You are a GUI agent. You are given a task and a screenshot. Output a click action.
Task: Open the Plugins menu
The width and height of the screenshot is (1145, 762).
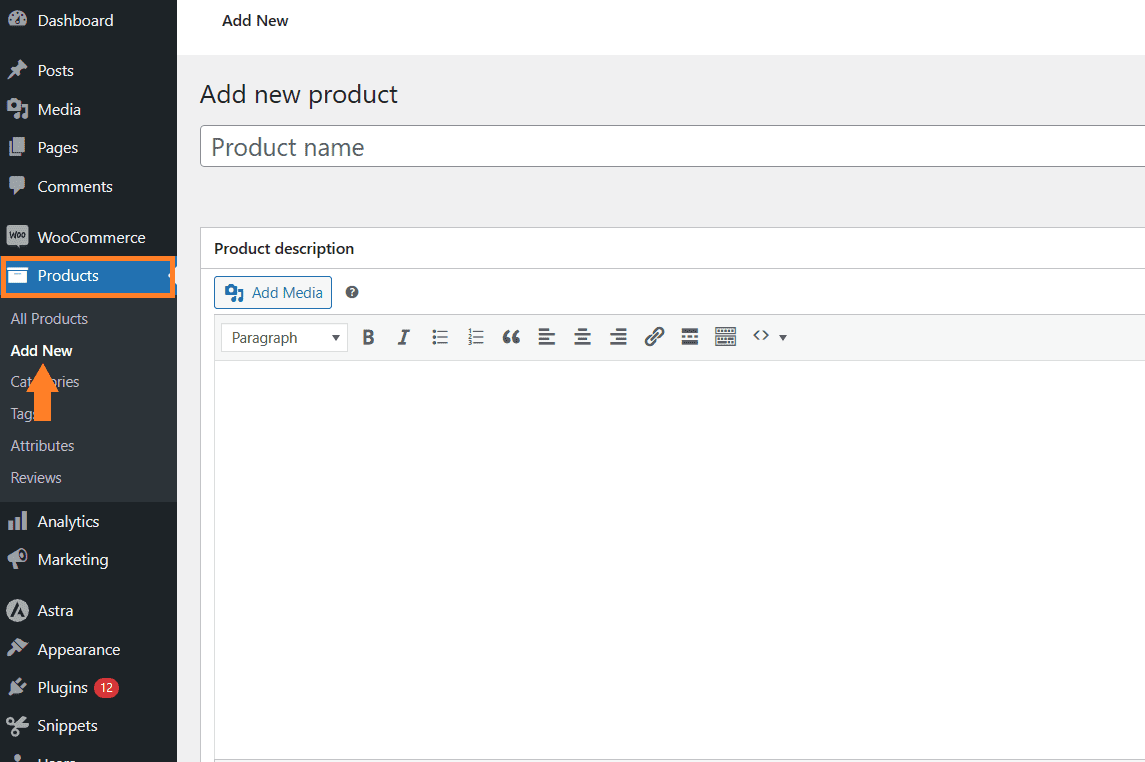click(88, 688)
